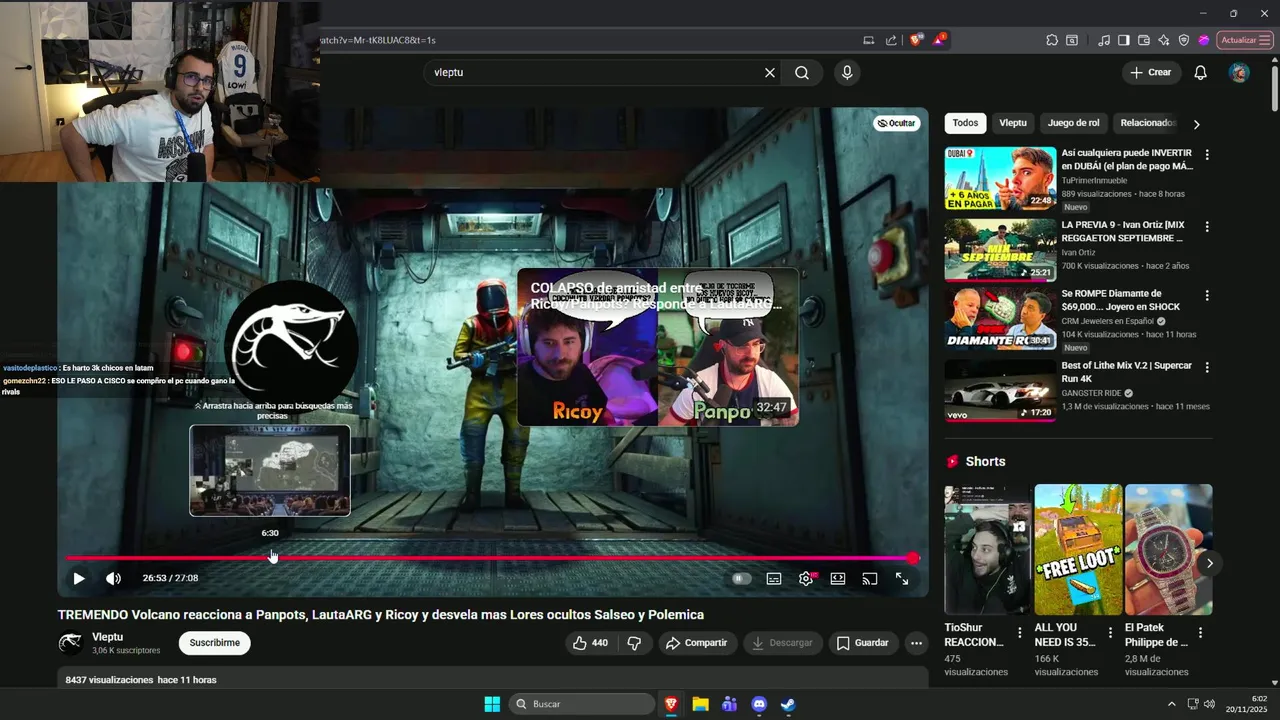The width and height of the screenshot is (1280, 720).
Task: Open options for LA PREVIA 9 video
Action: 1207,227
